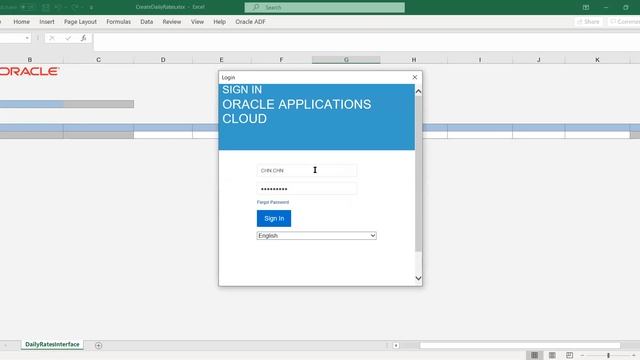Screen dimensions: 640x360
Task: Click the username field in Login dialog
Action: click(307, 170)
